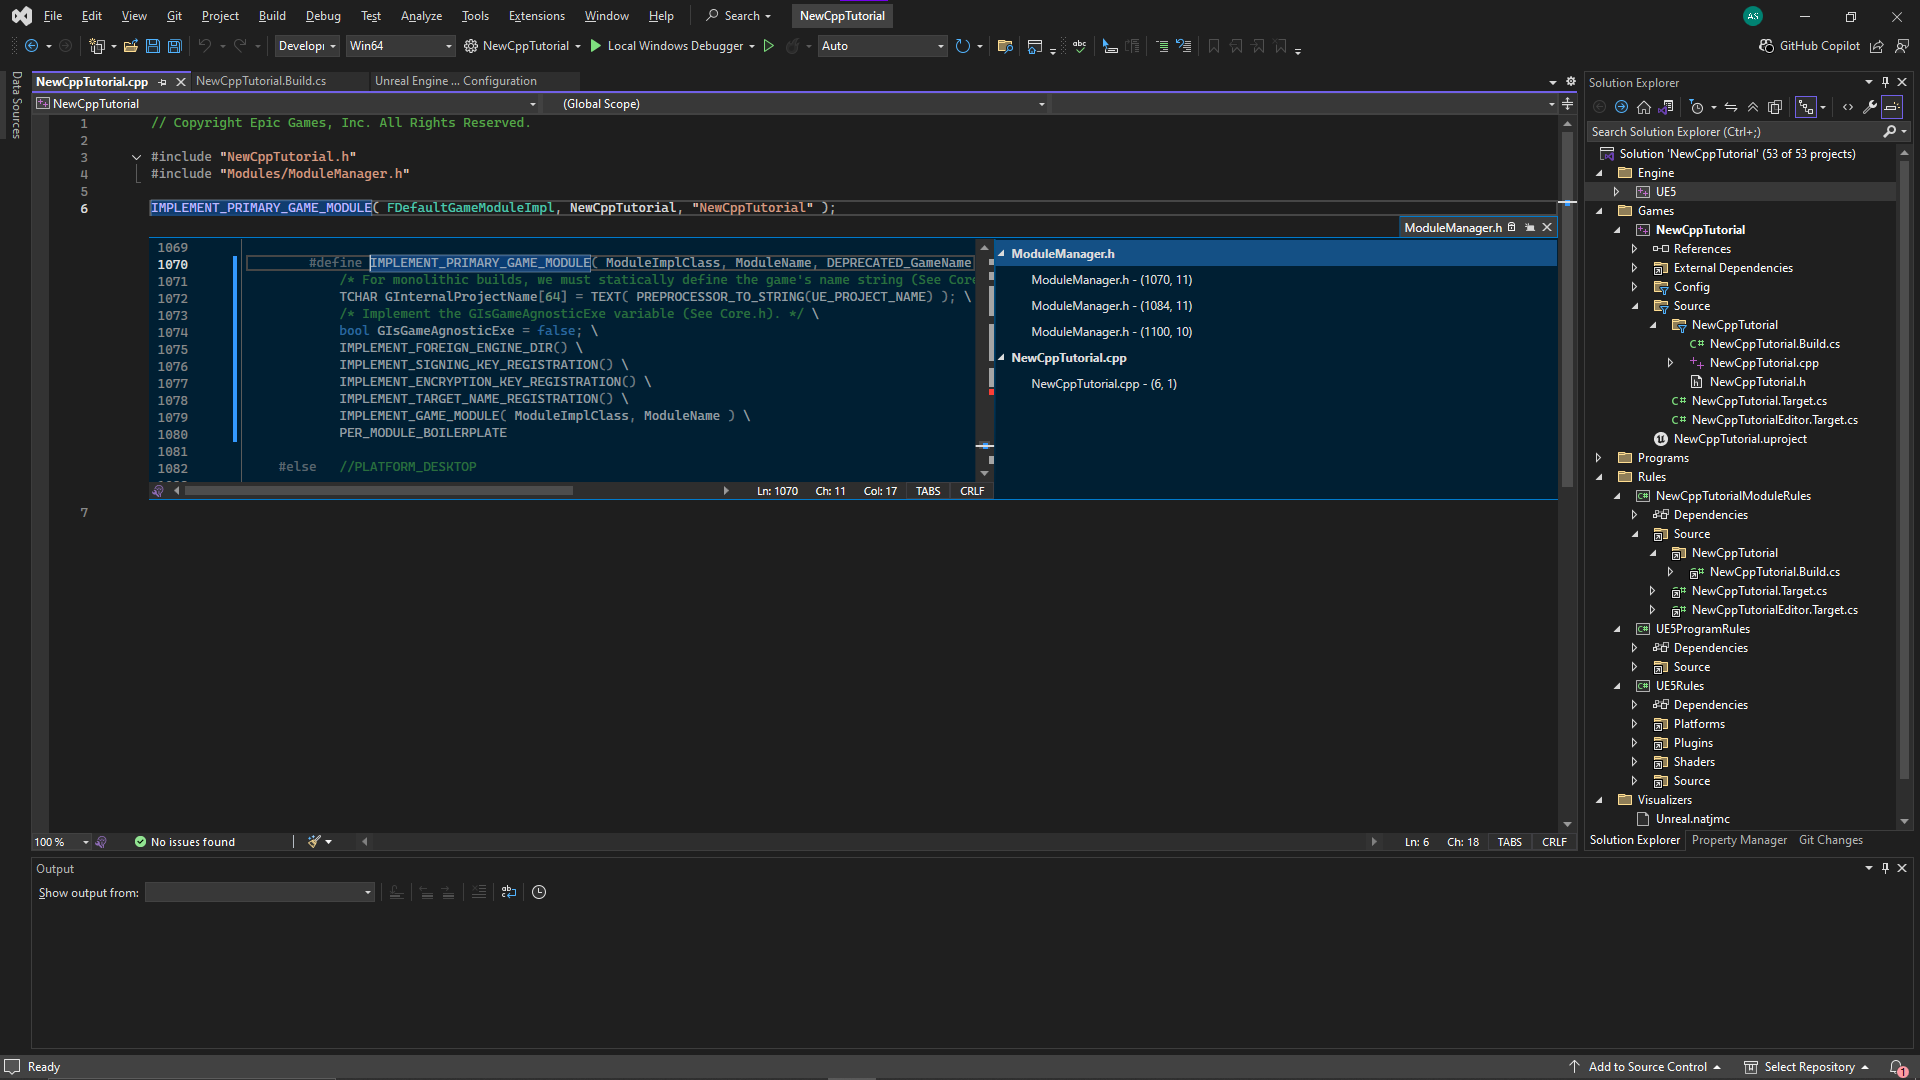The height and width of the screenshot is (1080, 1920).
Task: Click the spell checker abc icon
Action: click(x=1080, y=46)
